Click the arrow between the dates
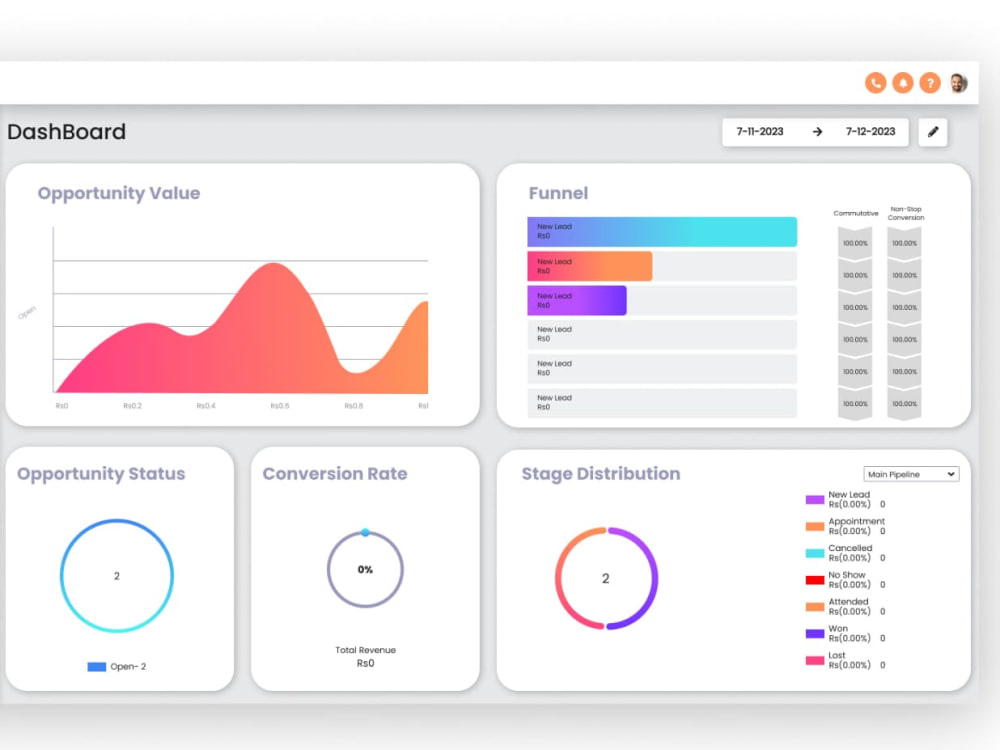Viewport: 1000px width, 750px height. tap(817, 132)
